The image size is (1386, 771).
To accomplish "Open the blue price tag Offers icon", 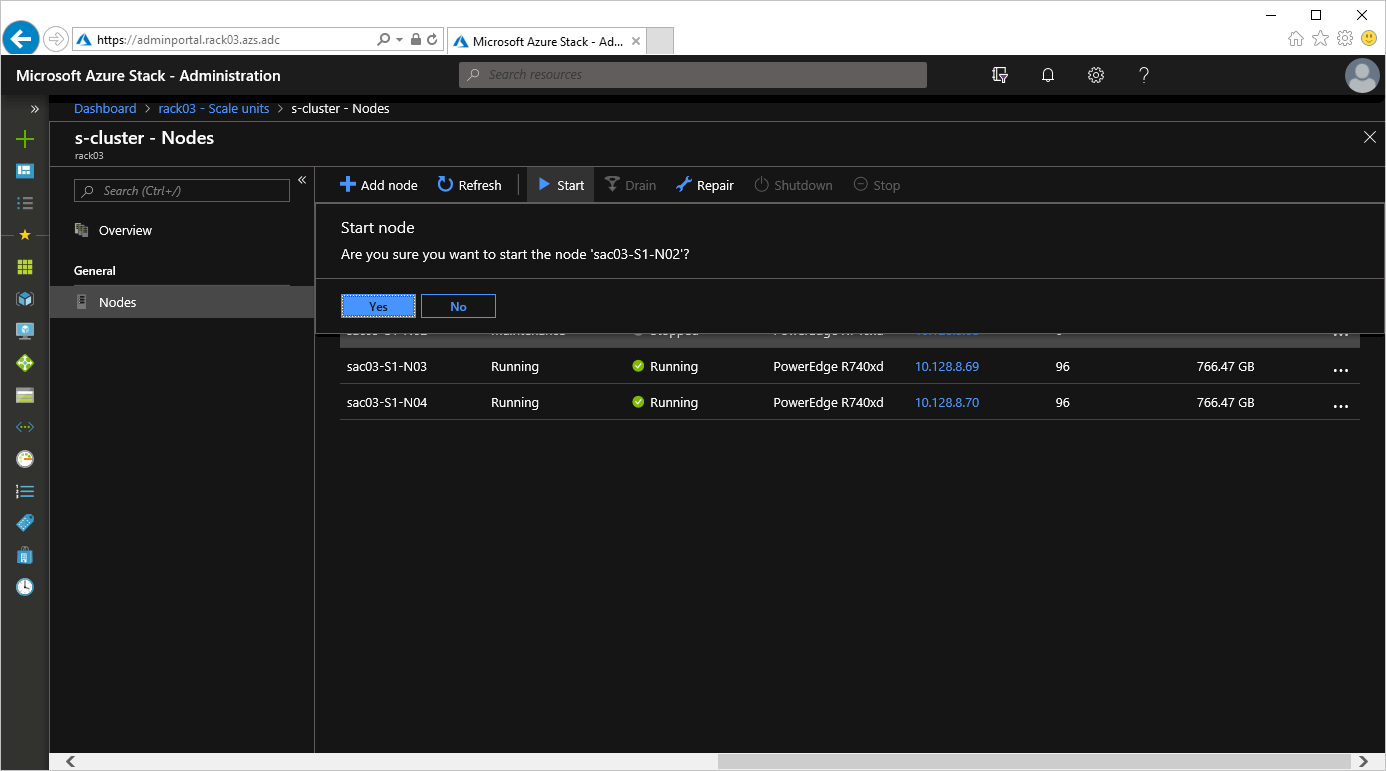I will (25, 523).
